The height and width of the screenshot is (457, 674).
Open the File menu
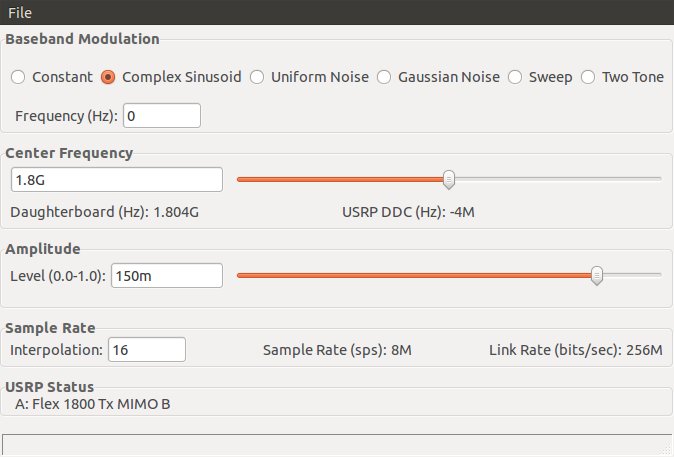pyautogui.click(x=20, y=11)
